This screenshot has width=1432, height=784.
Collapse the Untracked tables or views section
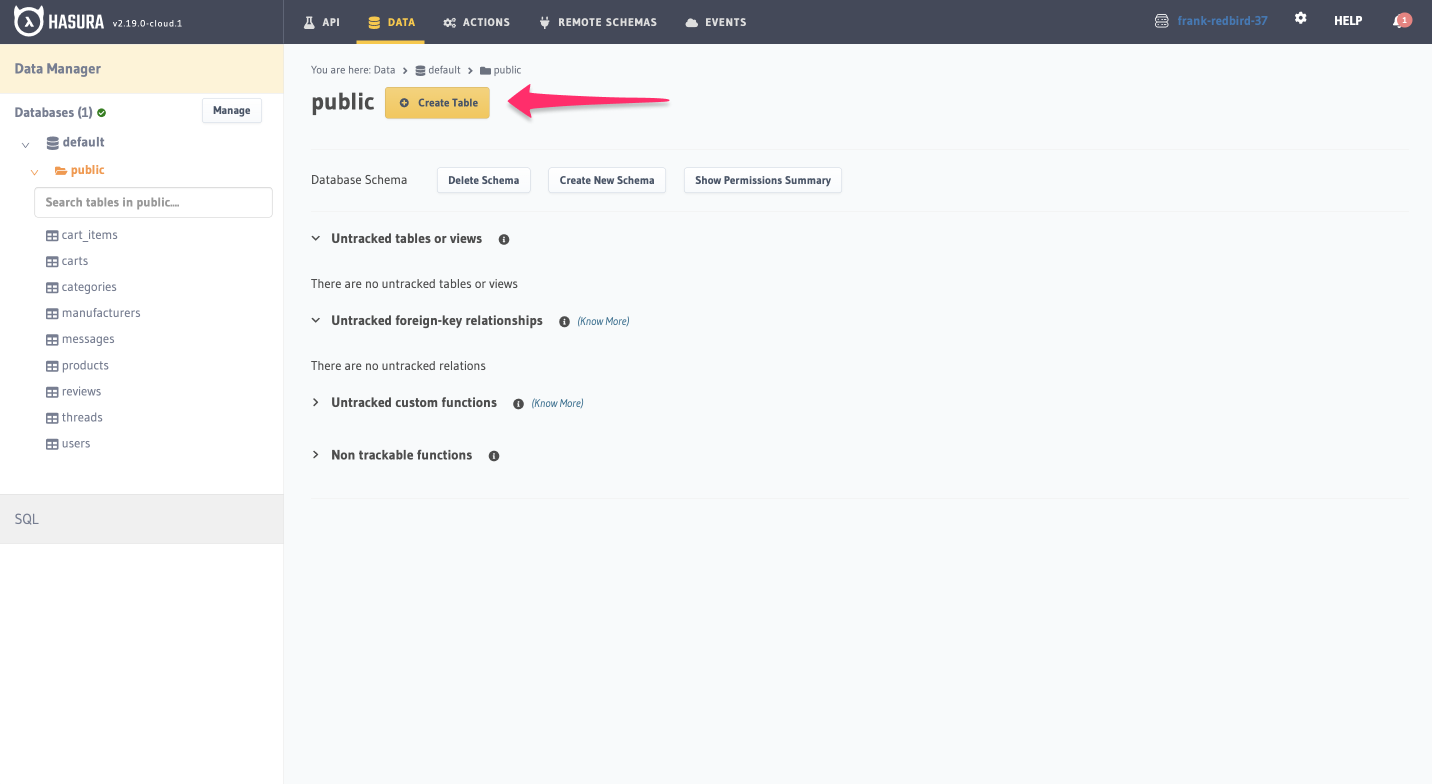click(x=316, y=238)
